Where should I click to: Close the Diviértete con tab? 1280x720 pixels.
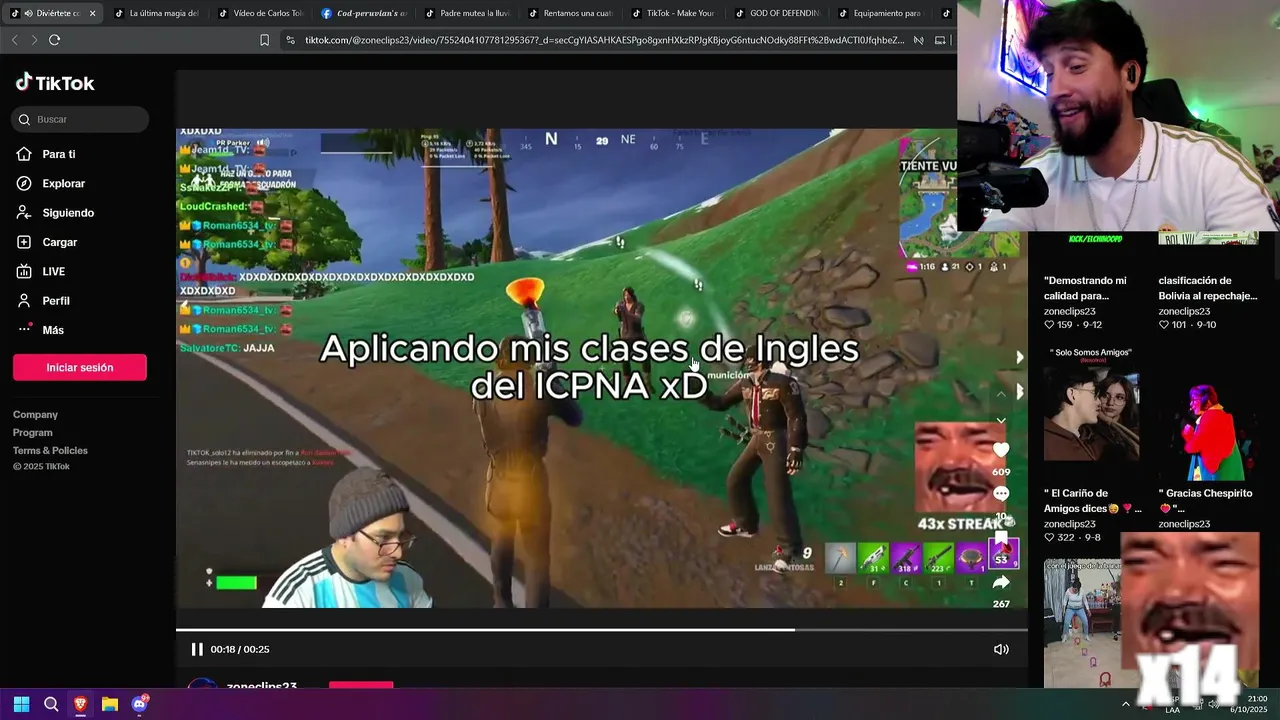92,14
